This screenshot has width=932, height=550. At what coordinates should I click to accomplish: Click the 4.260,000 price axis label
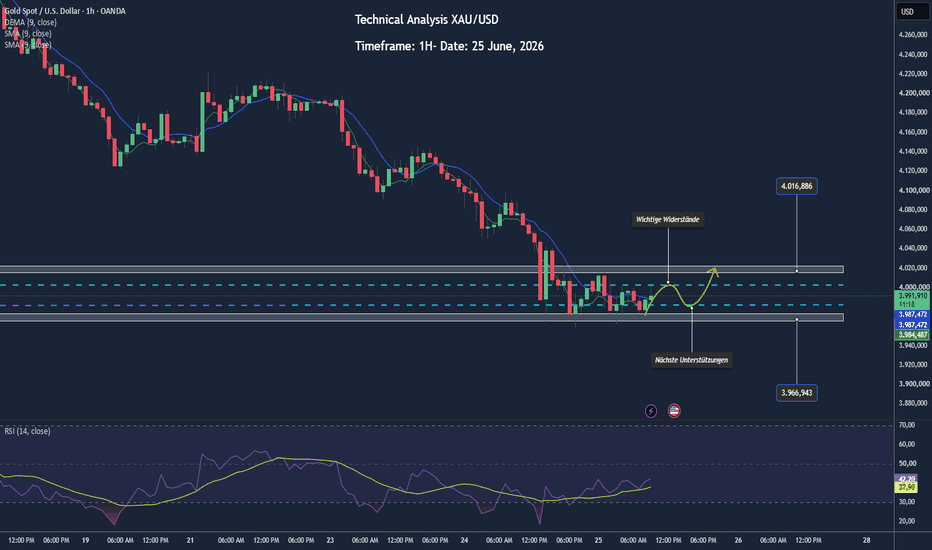913,35
